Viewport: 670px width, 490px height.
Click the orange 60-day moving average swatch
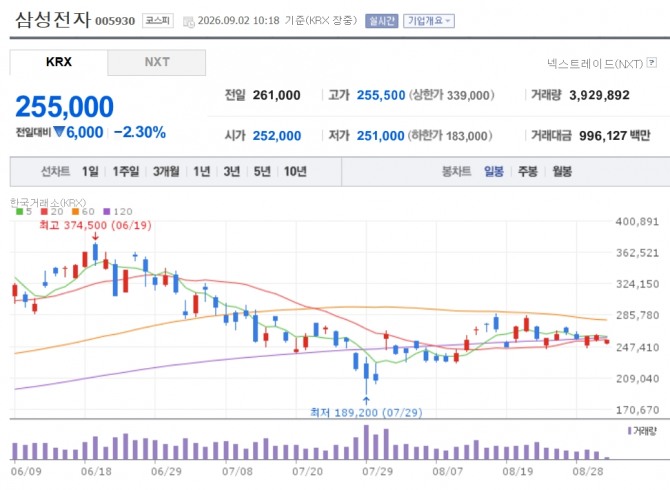coord(76,211)
